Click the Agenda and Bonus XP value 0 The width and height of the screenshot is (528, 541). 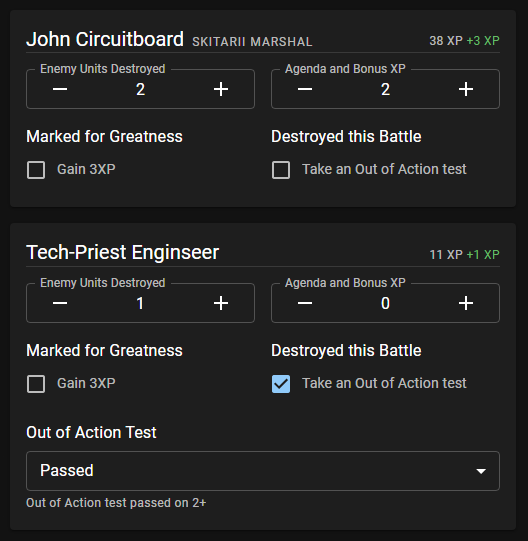coord(385,304)
